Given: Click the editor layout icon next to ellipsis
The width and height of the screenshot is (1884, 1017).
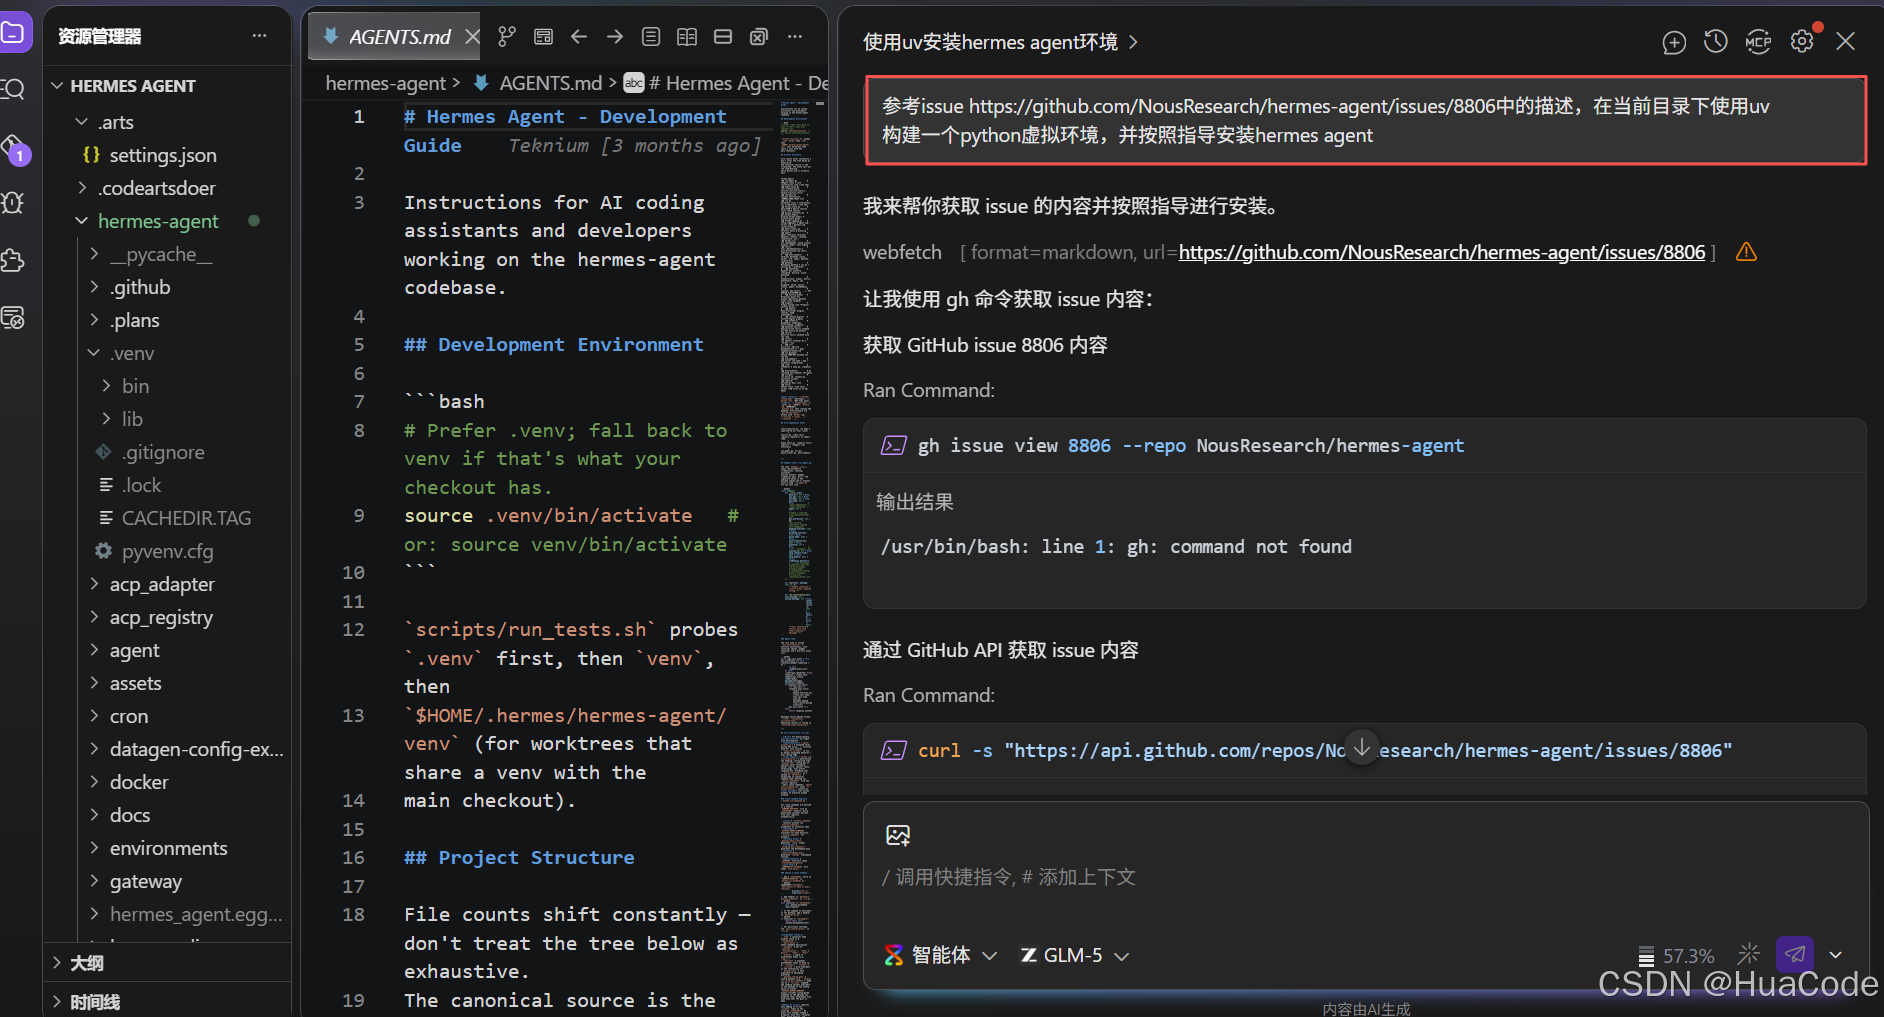Looking at the screenshot, I should [759, 37].
